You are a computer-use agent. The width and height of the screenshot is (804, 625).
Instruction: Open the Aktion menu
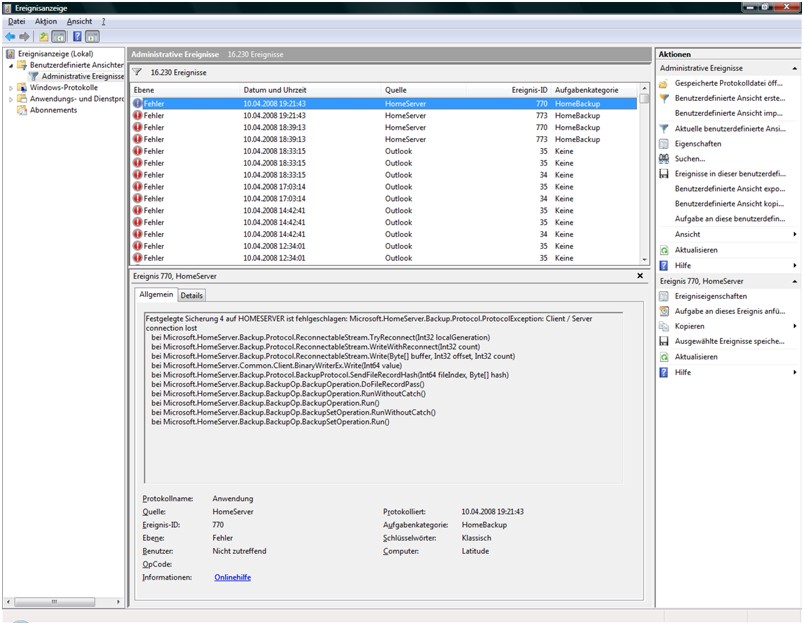click(x=46, y=21)
